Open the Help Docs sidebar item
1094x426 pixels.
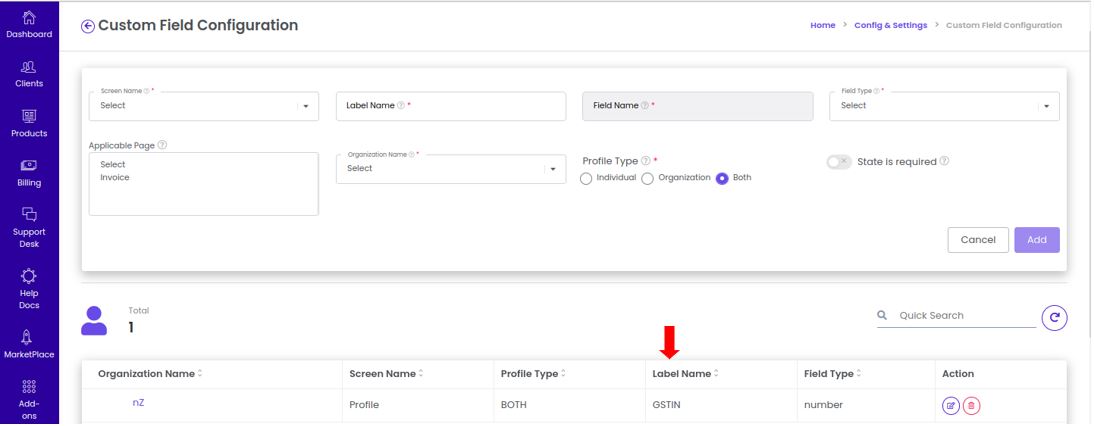[29, 289]
